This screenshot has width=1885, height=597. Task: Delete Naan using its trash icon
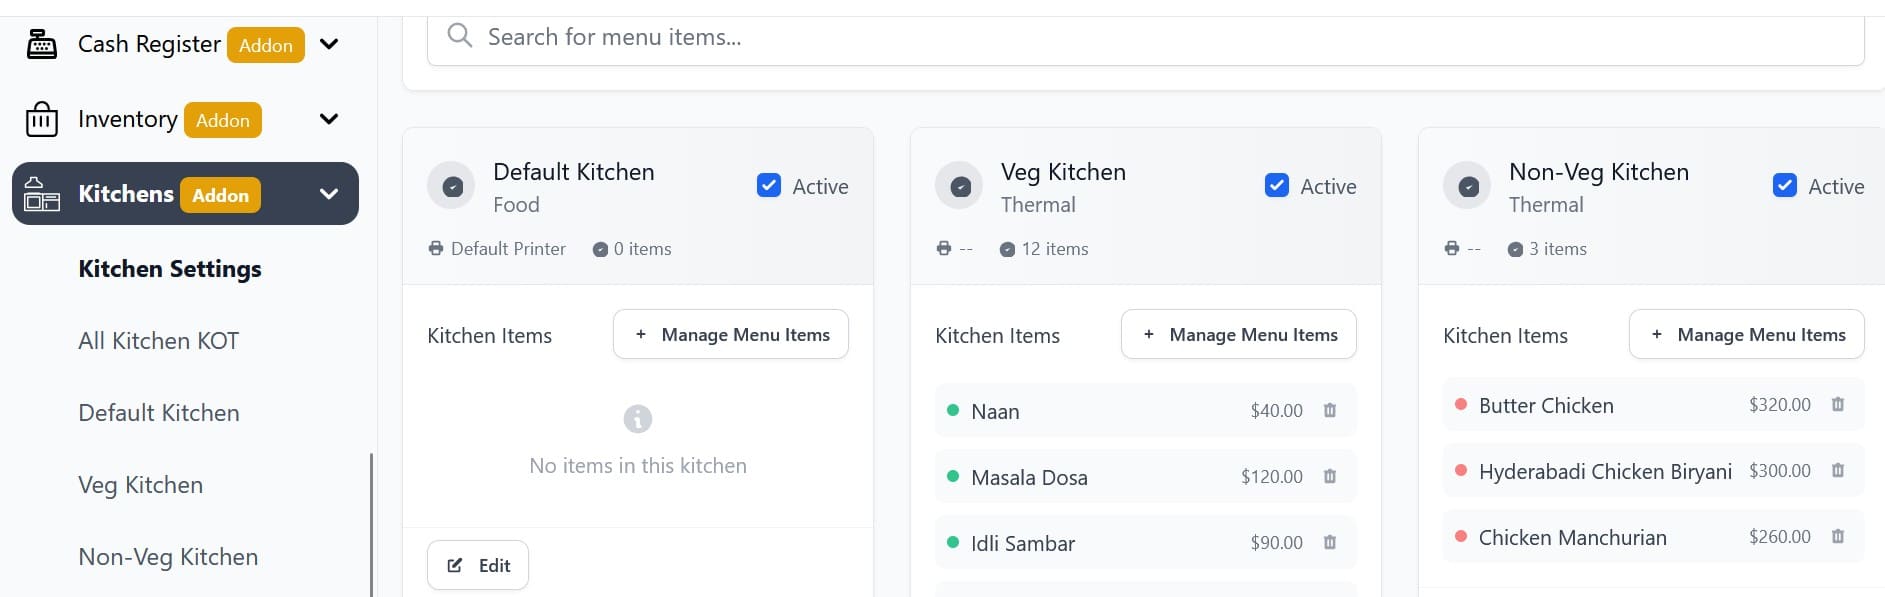(x=1329, y=410)
